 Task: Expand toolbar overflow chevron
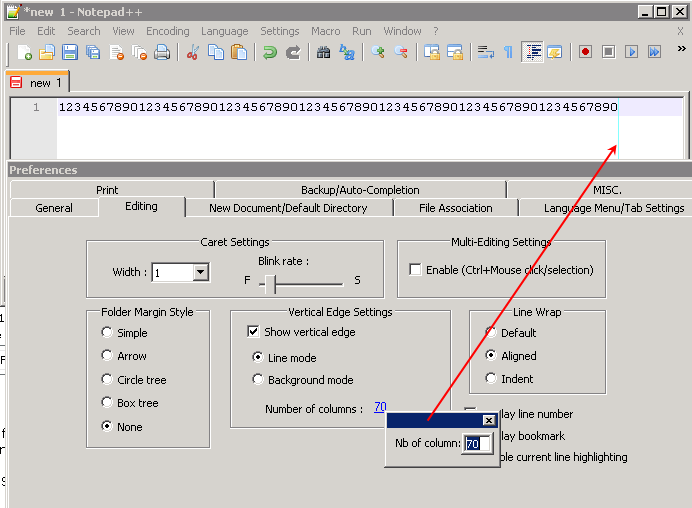(x=681, y=48)
